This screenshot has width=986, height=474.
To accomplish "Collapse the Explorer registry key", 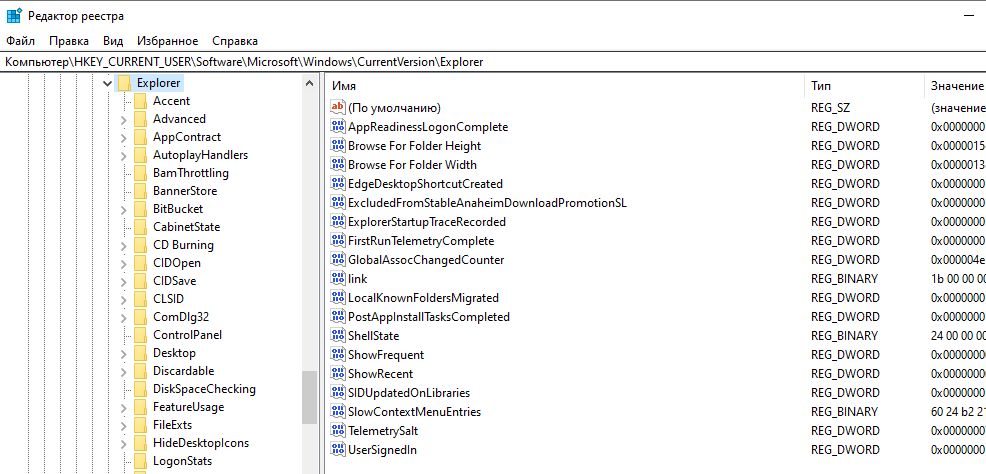I will coord(108,83).
